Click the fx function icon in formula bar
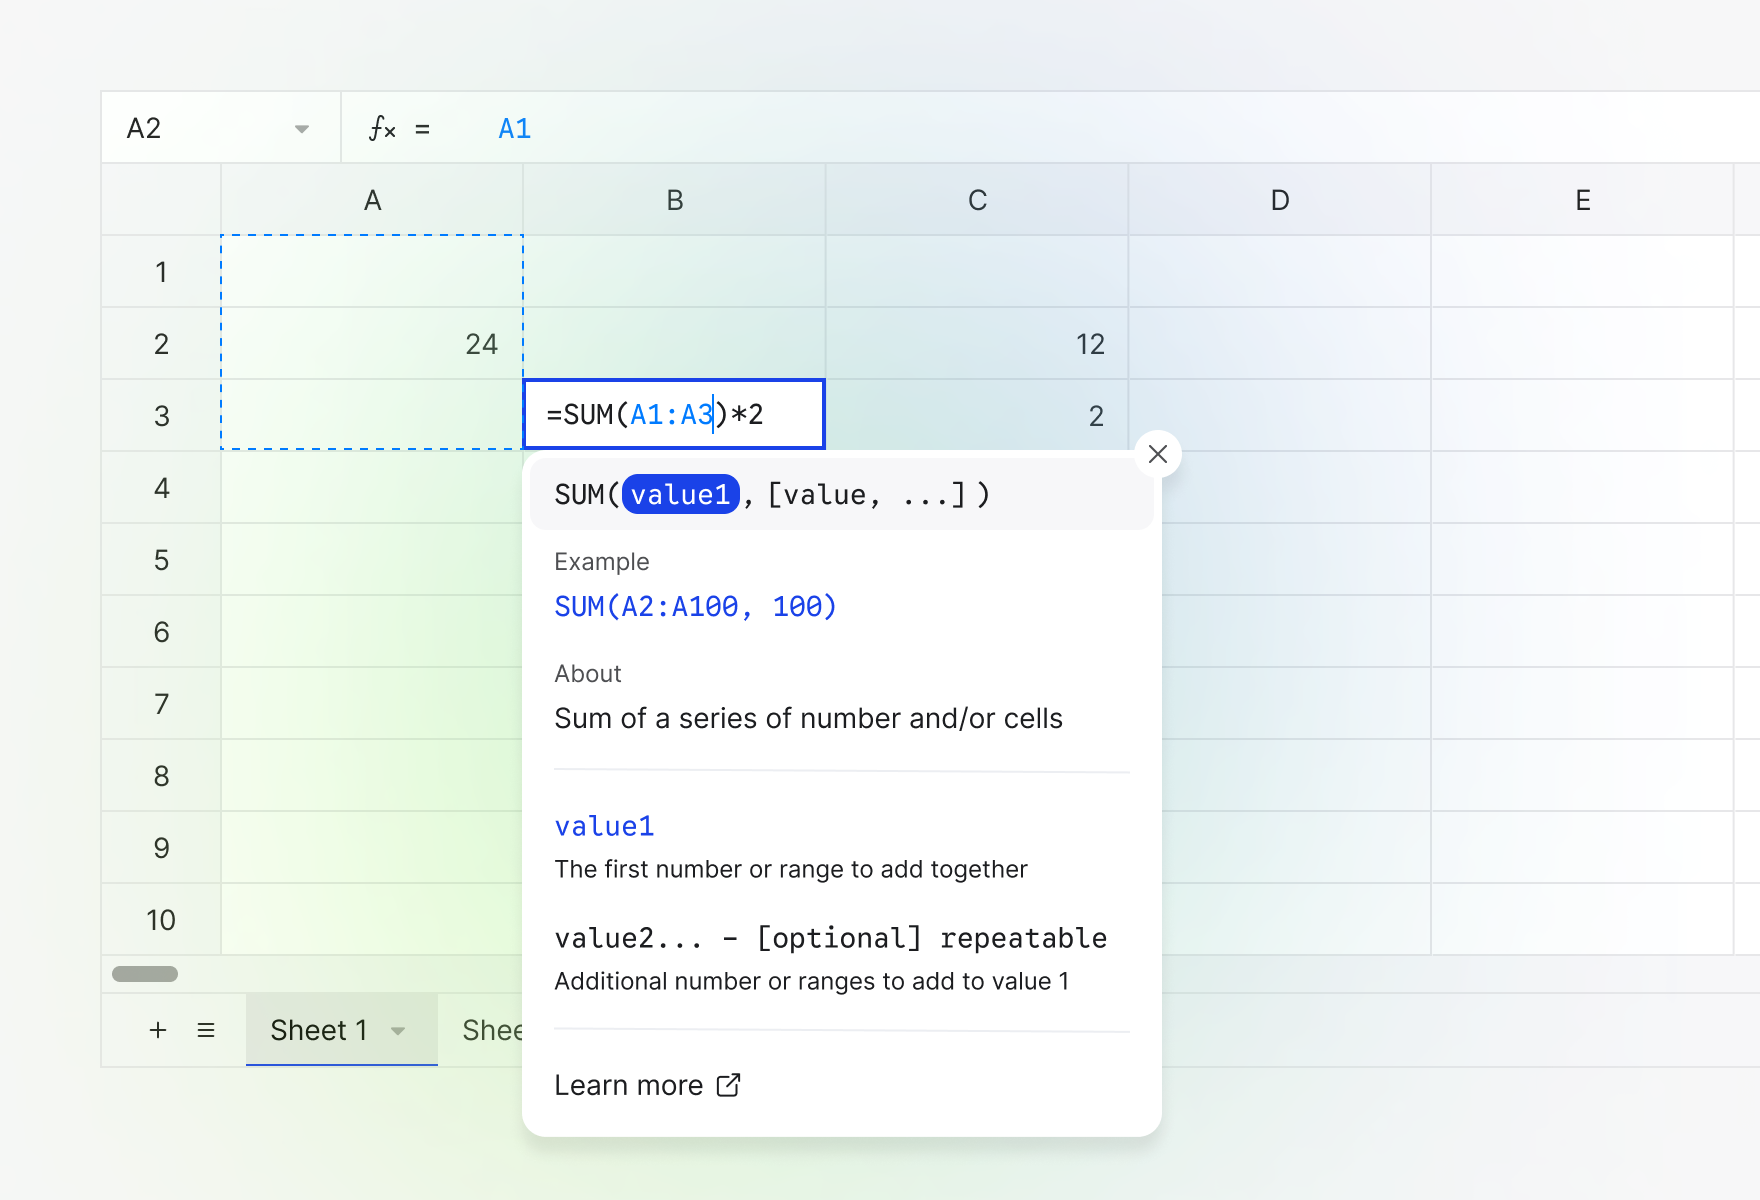 [382, 128]
